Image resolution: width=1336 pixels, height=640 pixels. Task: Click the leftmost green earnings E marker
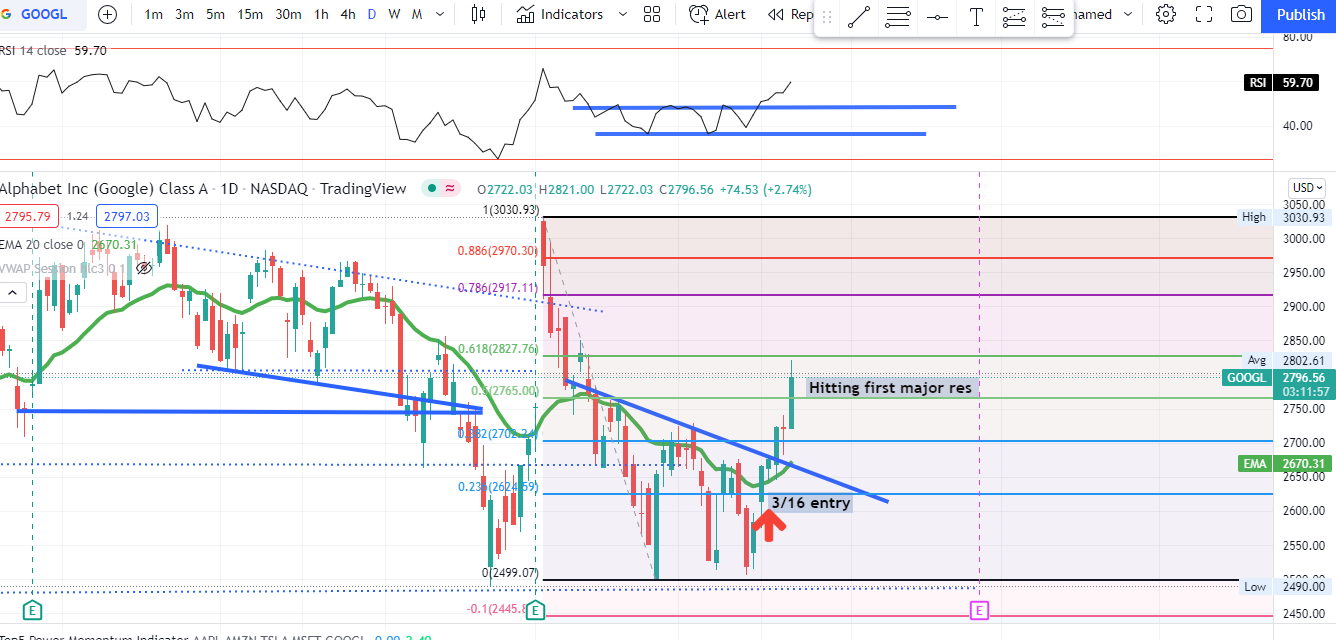pyautogui.click(x=32, y=609)
